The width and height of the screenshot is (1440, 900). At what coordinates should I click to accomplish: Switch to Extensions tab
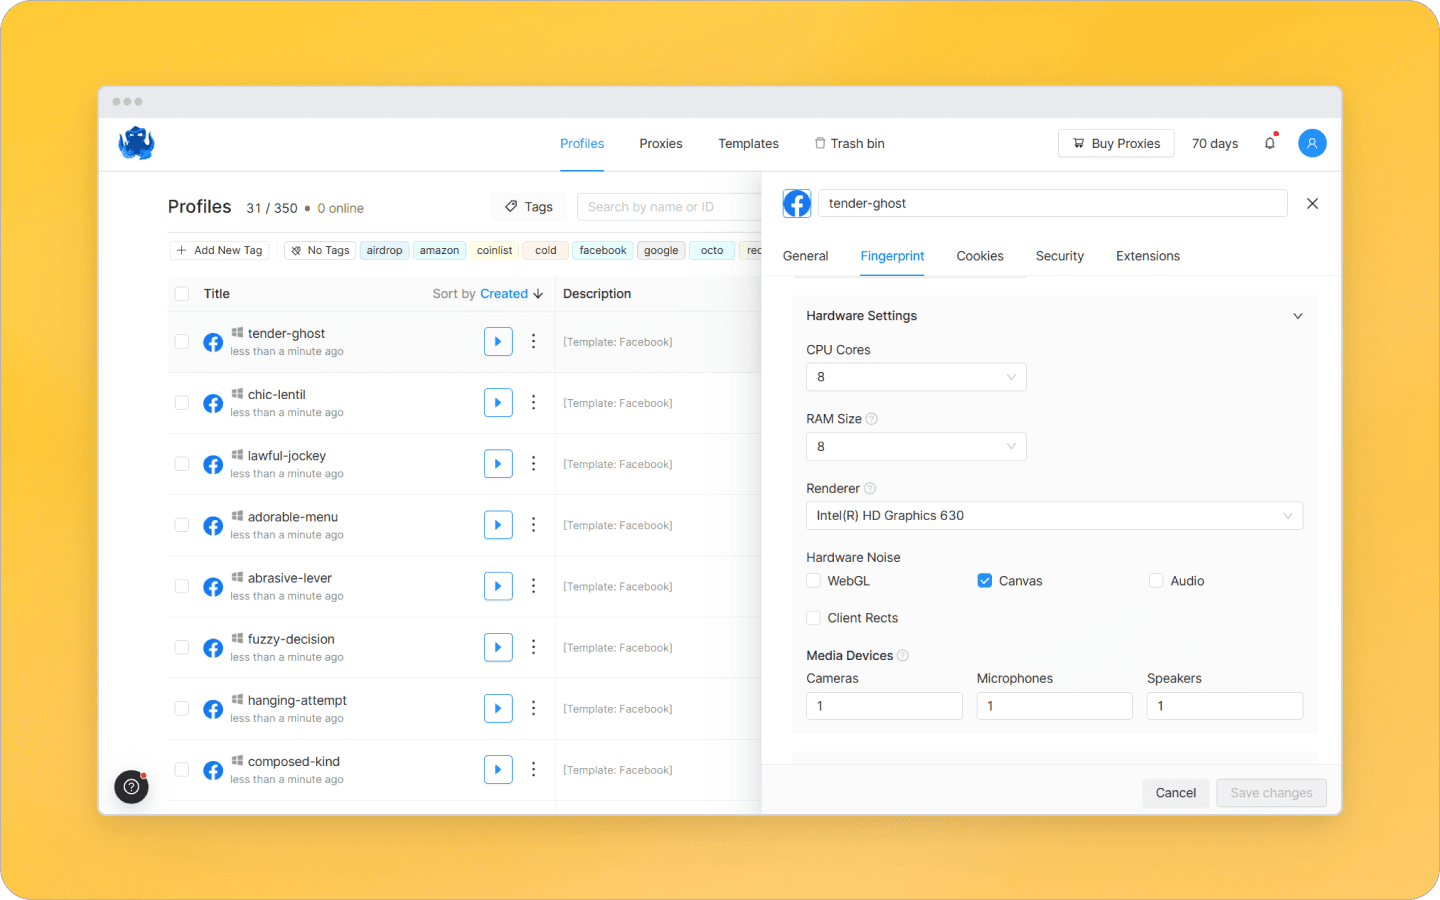coord(1148,256)
